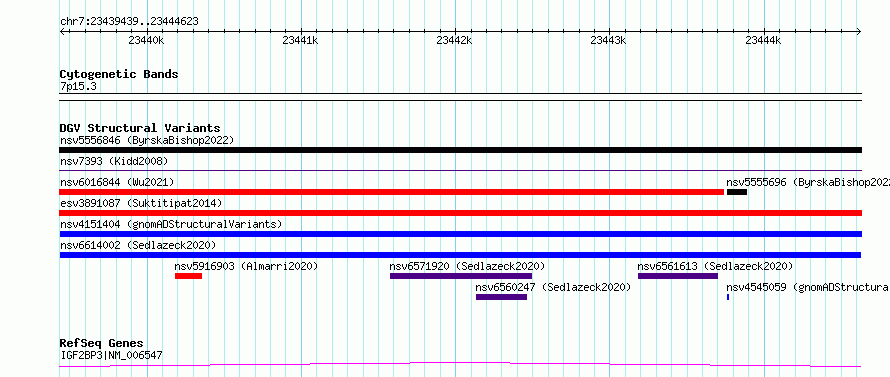The height and width of the screenshot is (377, 890).
Task: Click the red esv3891087 variant bar
Action: click(460, 213)
